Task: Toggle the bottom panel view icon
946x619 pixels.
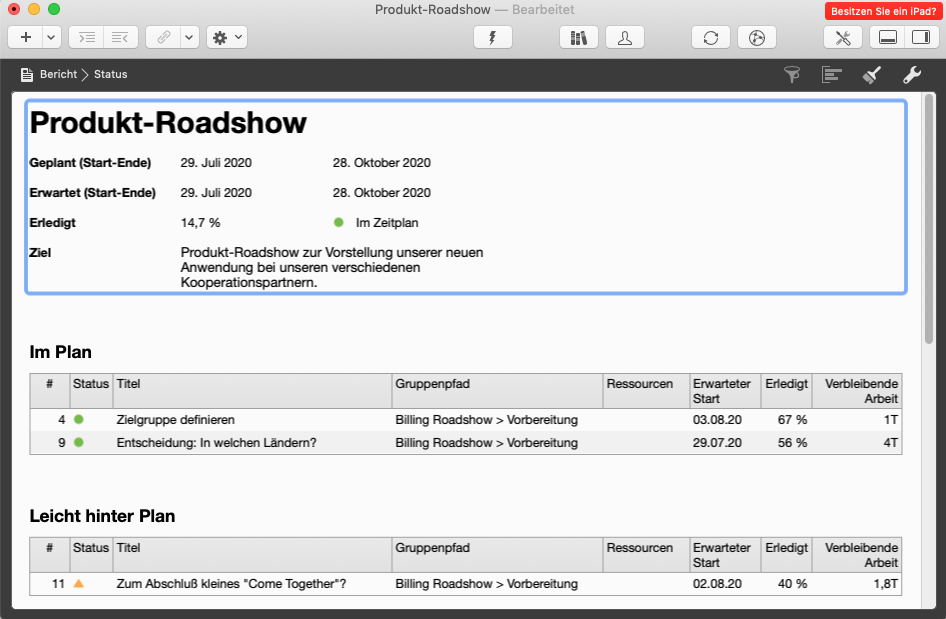Action: pyautogui.click(x=887, y=37)
